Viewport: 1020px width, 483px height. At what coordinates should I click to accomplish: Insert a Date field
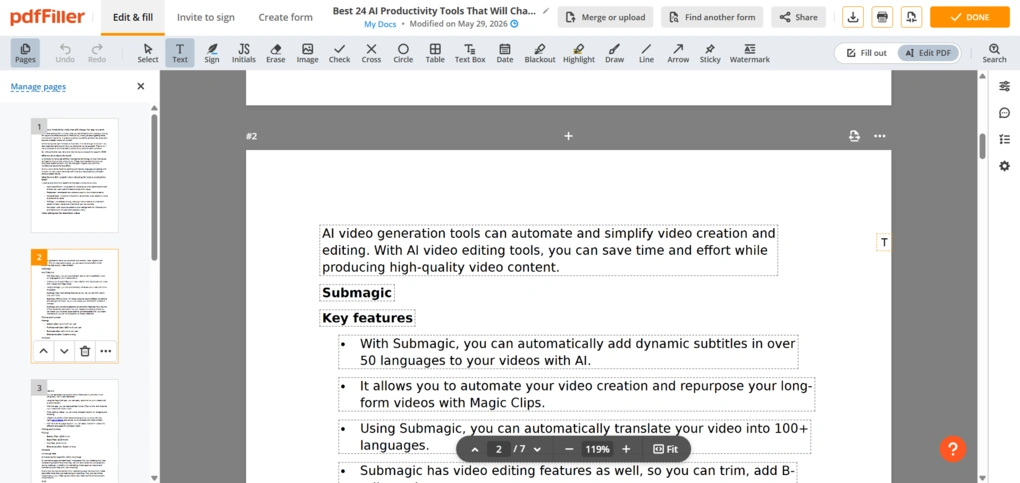pos(505,53)
